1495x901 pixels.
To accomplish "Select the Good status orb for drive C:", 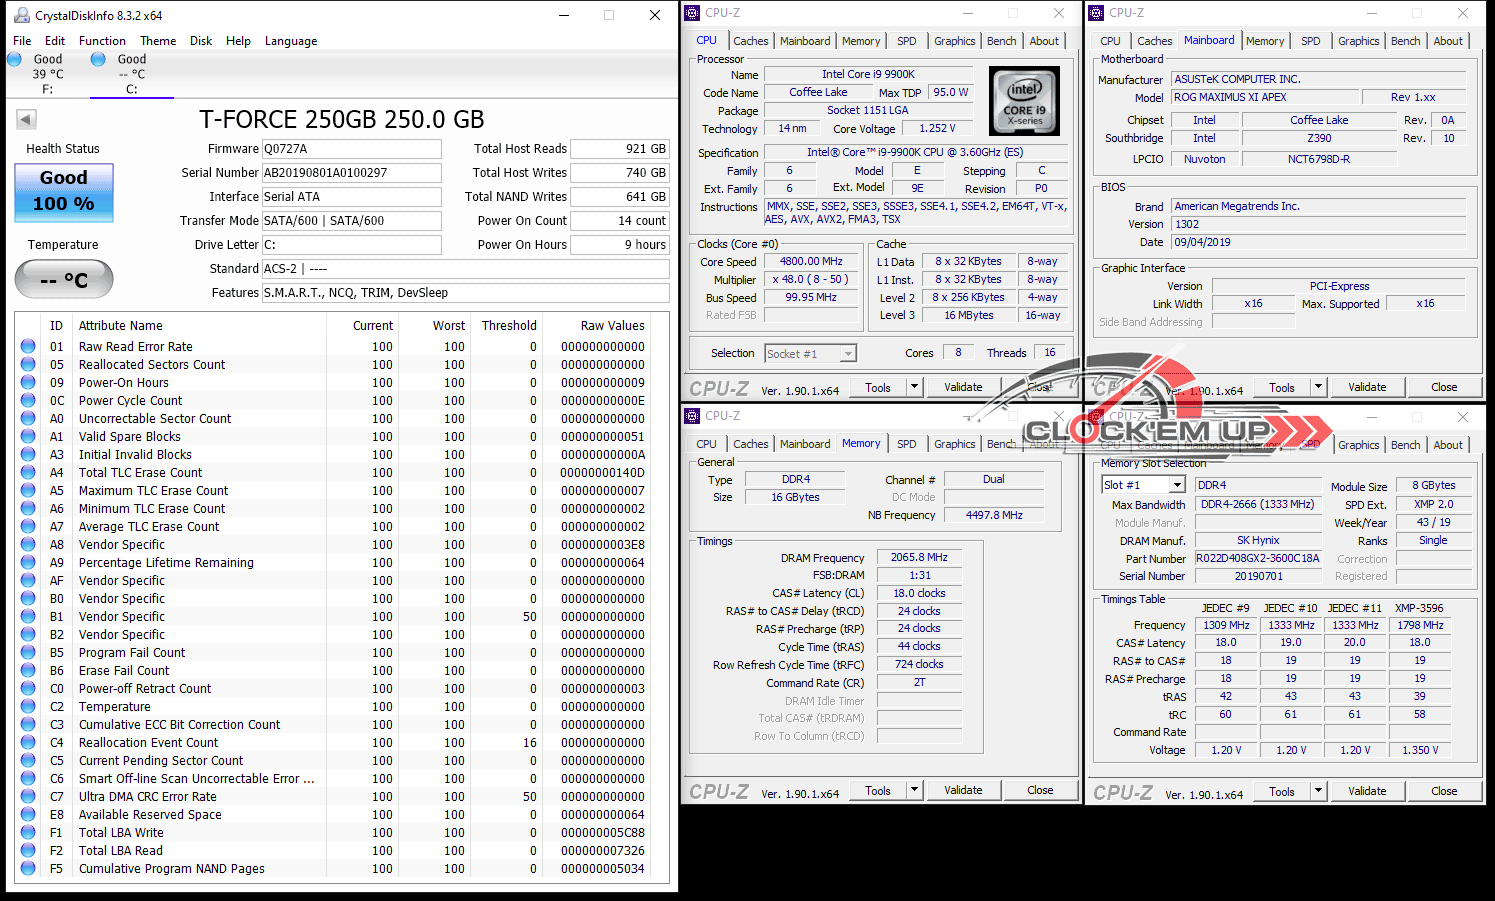I will point(98,59).
